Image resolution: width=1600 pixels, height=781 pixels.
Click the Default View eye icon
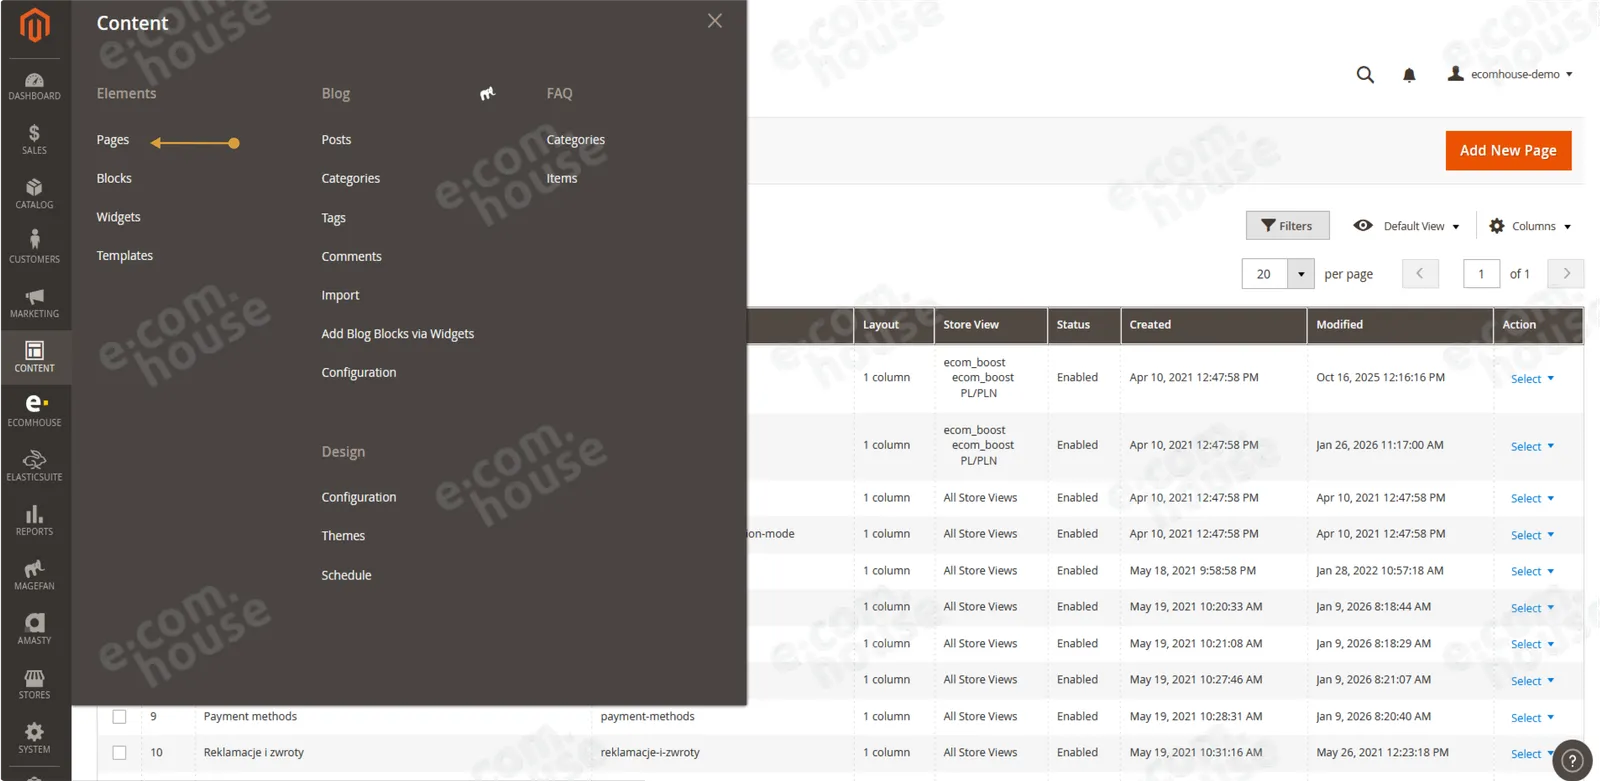coord(1363,226)
